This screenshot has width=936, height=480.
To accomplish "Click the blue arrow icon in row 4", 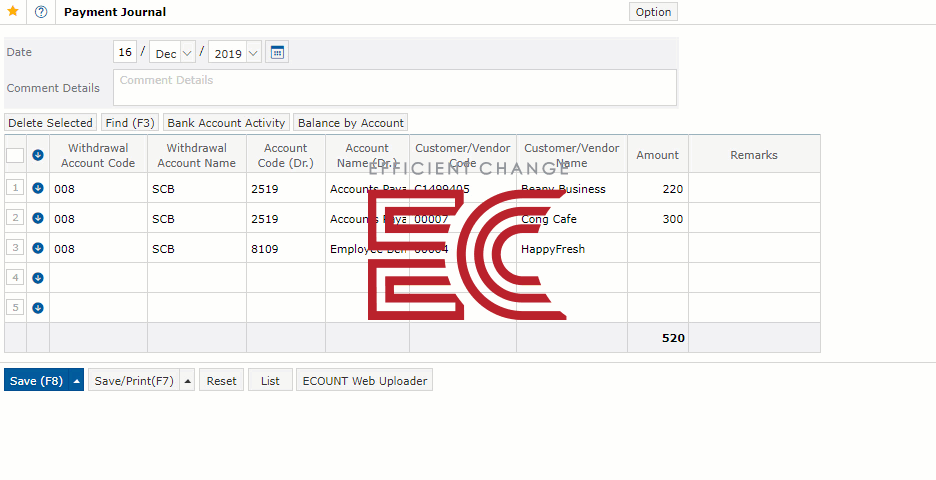I will pyautogui.click(x=38, y=278).
